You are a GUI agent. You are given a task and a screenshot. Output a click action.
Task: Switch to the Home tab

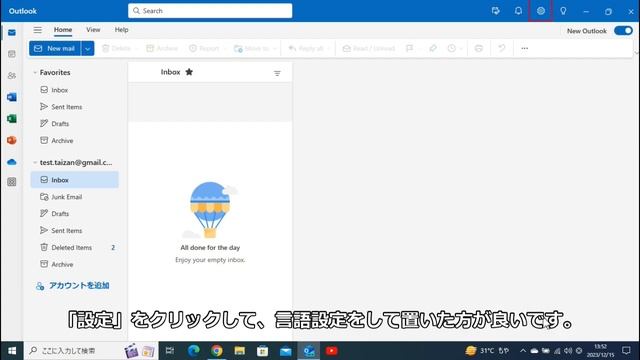click(x=63, y=30)
